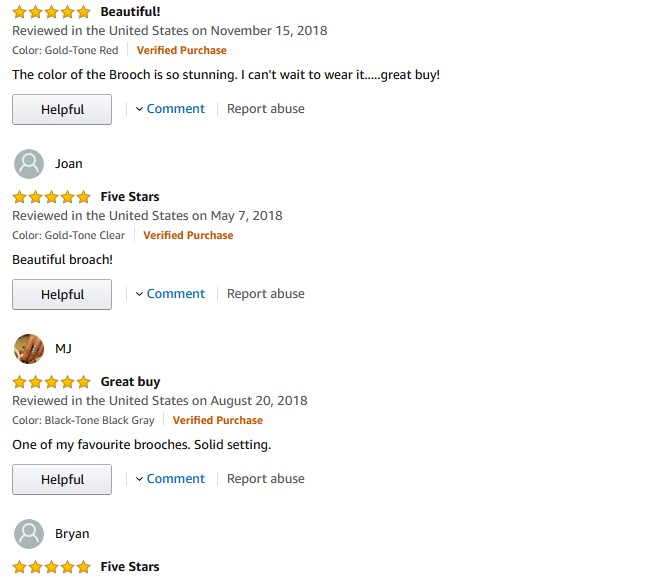This screenshot has width=666, height=577.
Task: Open the 'Great buy' review title
Action: pos(130,382)
